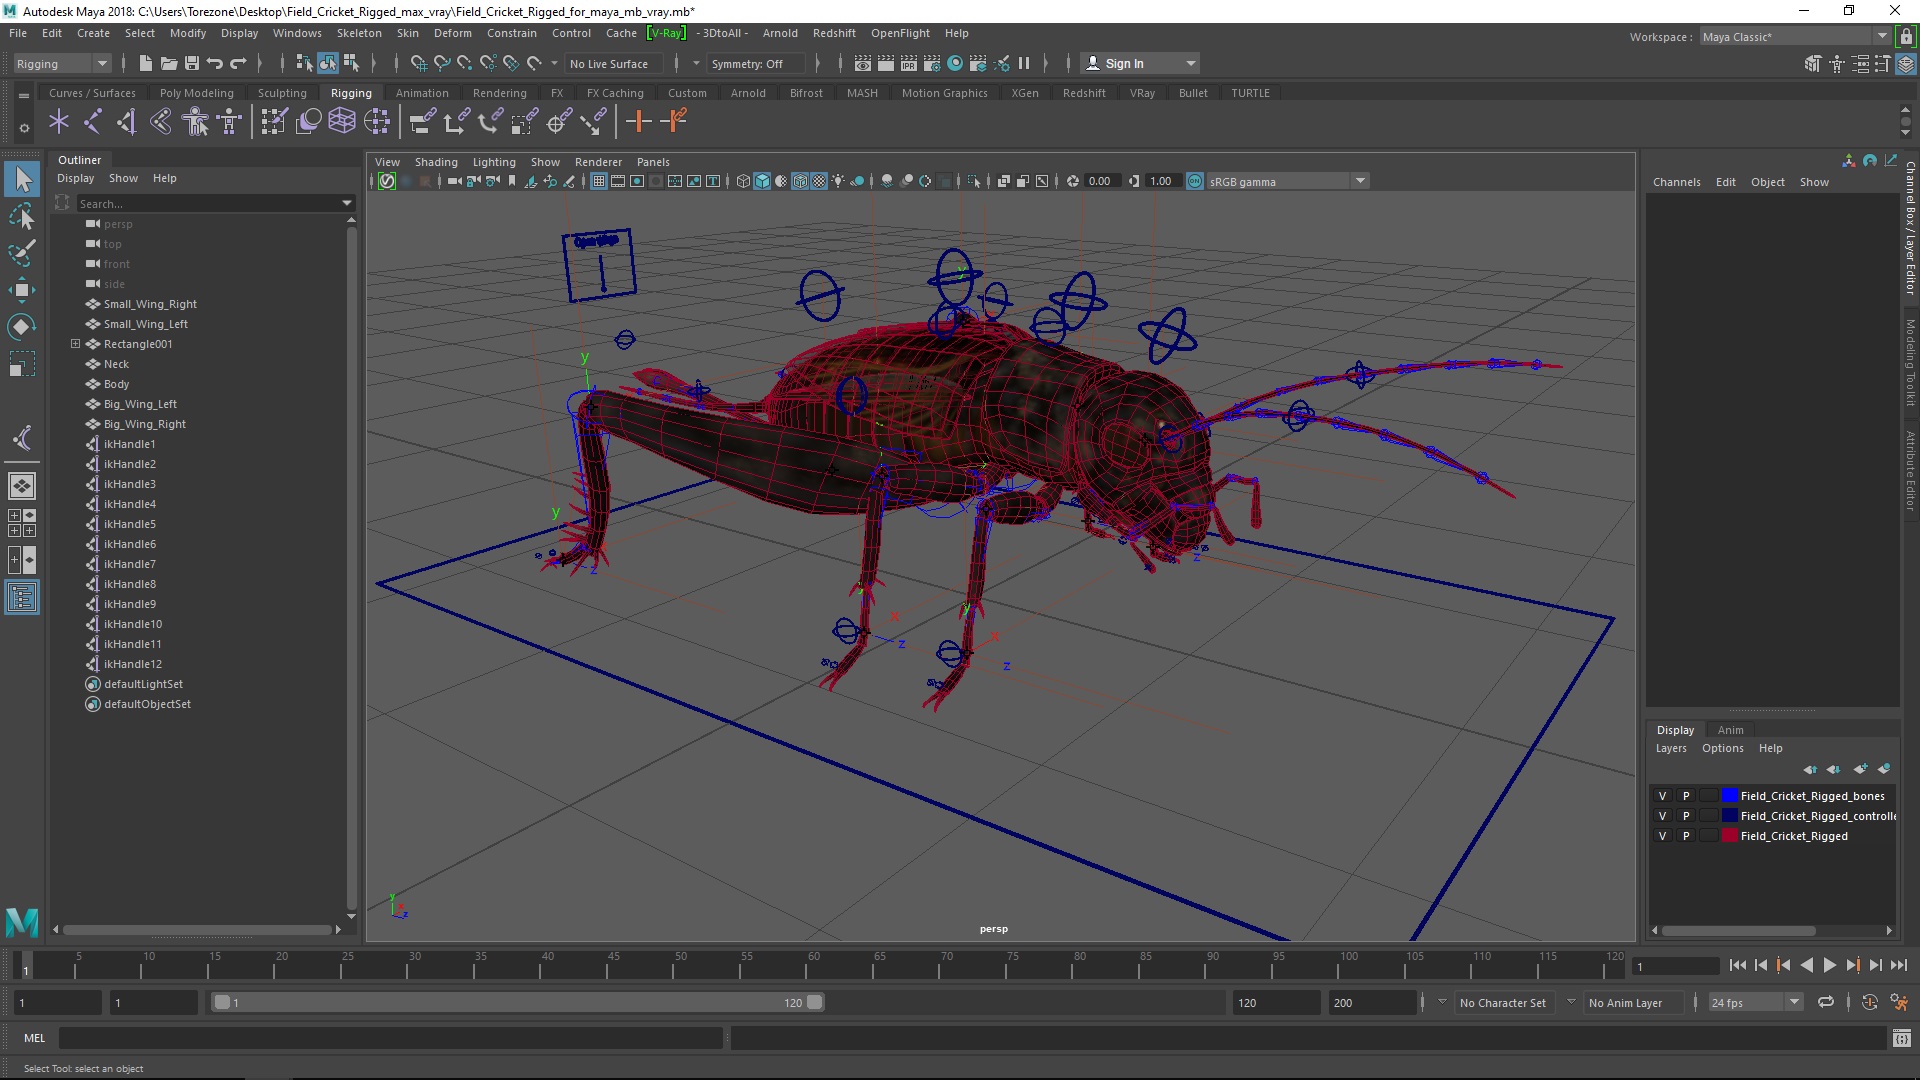
Task: Activate the Paint Selection tool
Action: coord(22,253)
